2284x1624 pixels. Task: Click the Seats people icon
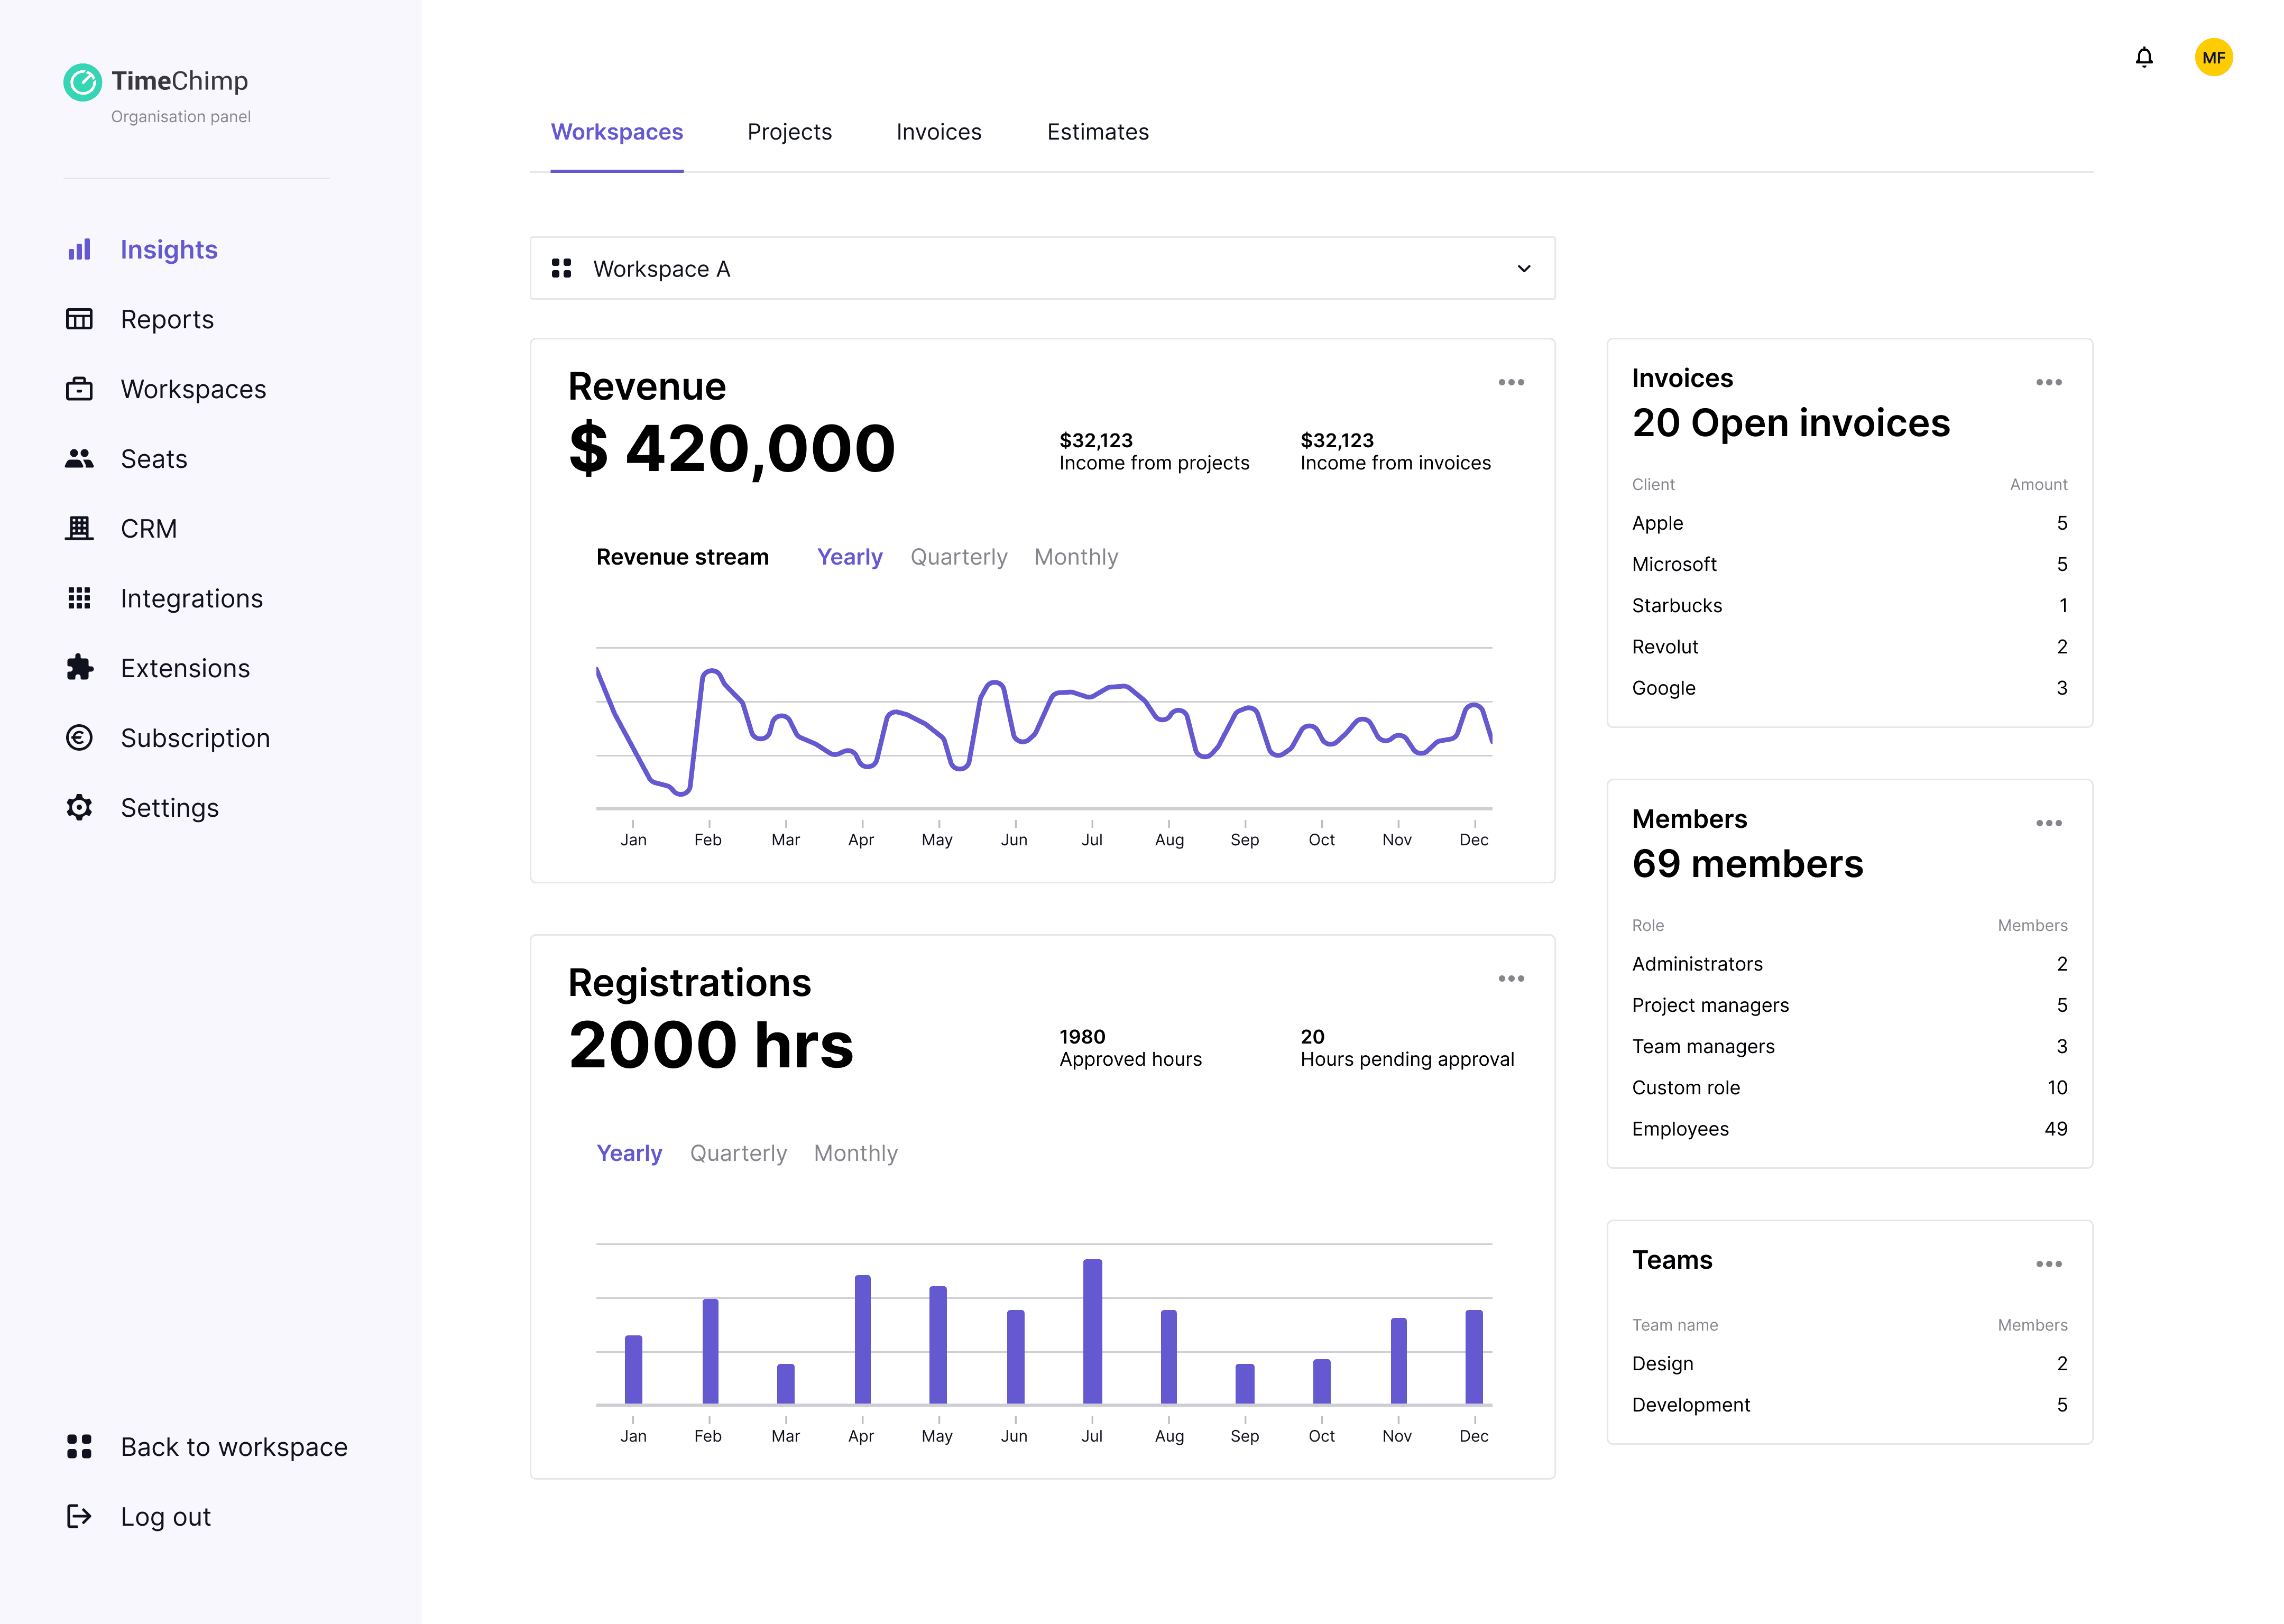point(79,459)
